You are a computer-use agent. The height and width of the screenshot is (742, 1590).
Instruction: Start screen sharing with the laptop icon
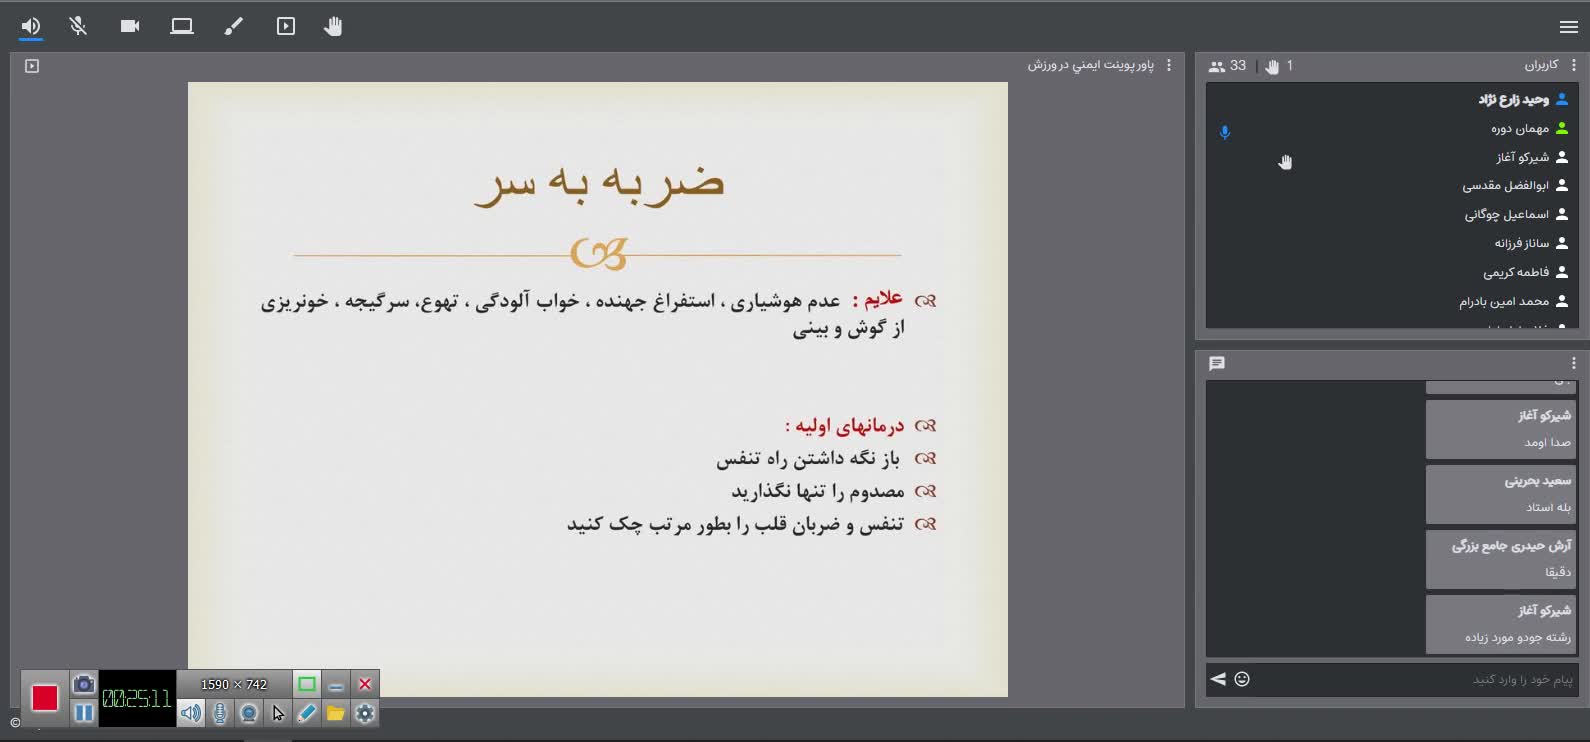tap(182, 26)
